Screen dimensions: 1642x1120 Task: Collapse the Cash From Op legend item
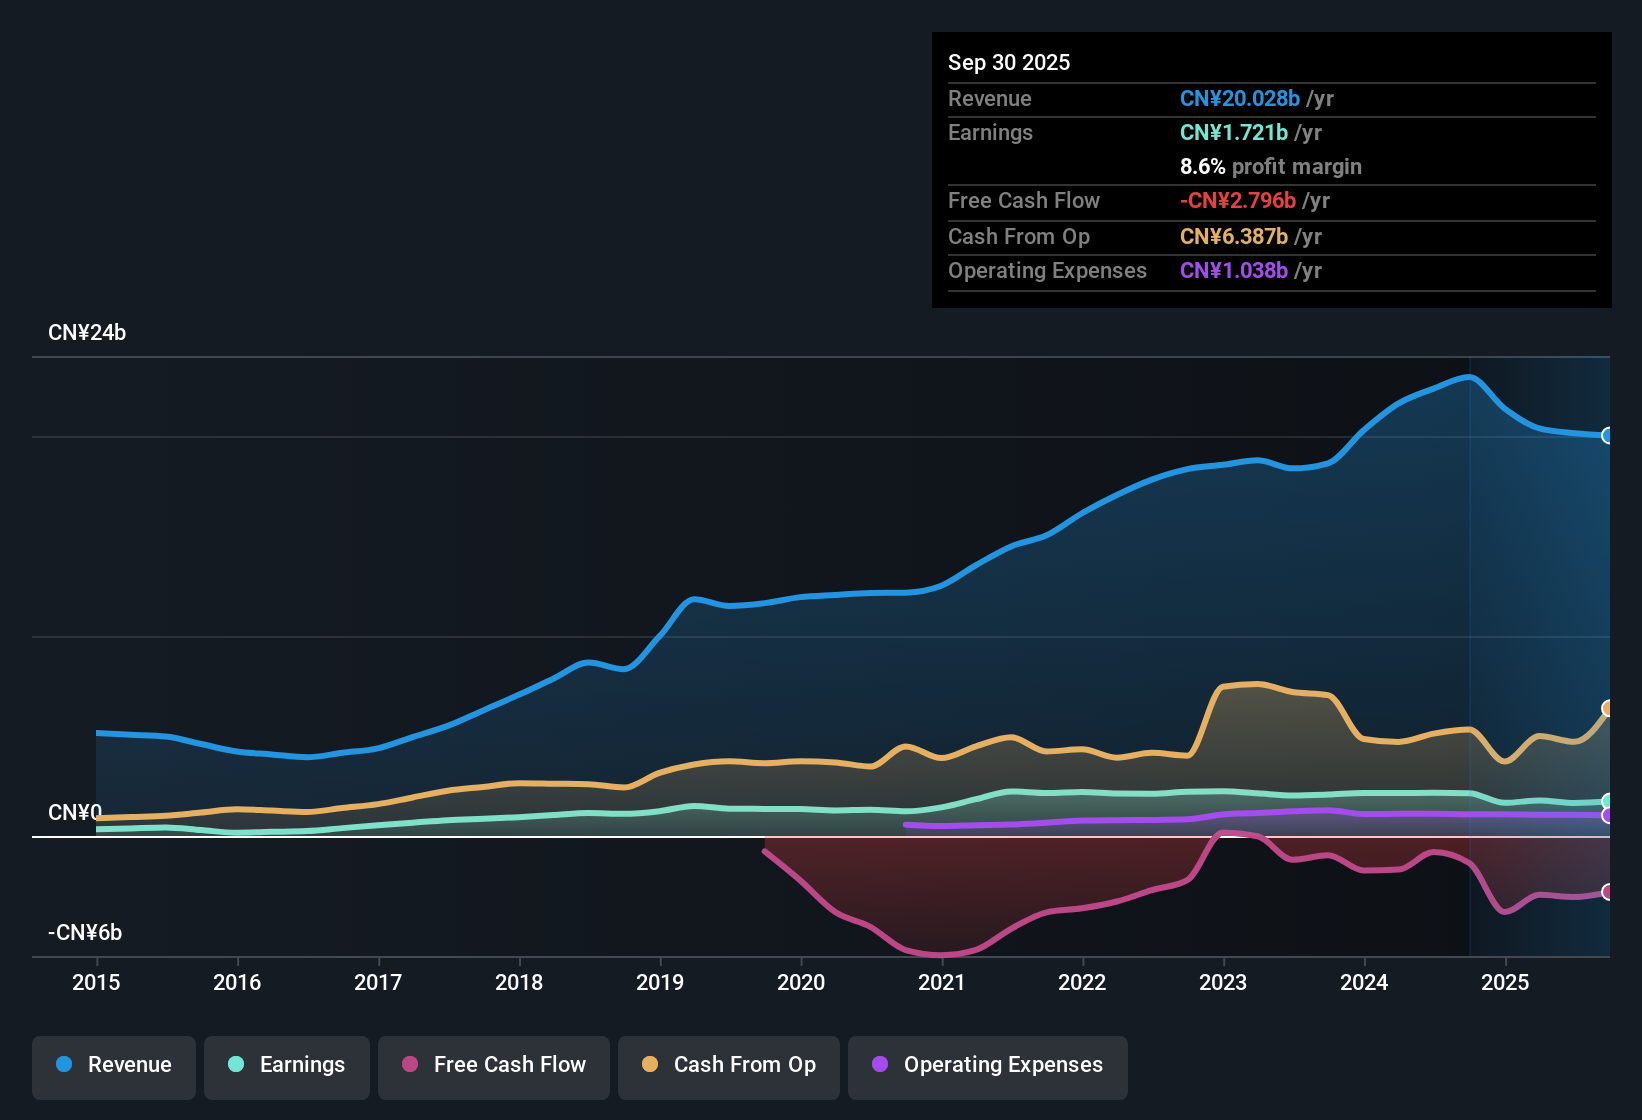click(x=728, y=1065)
